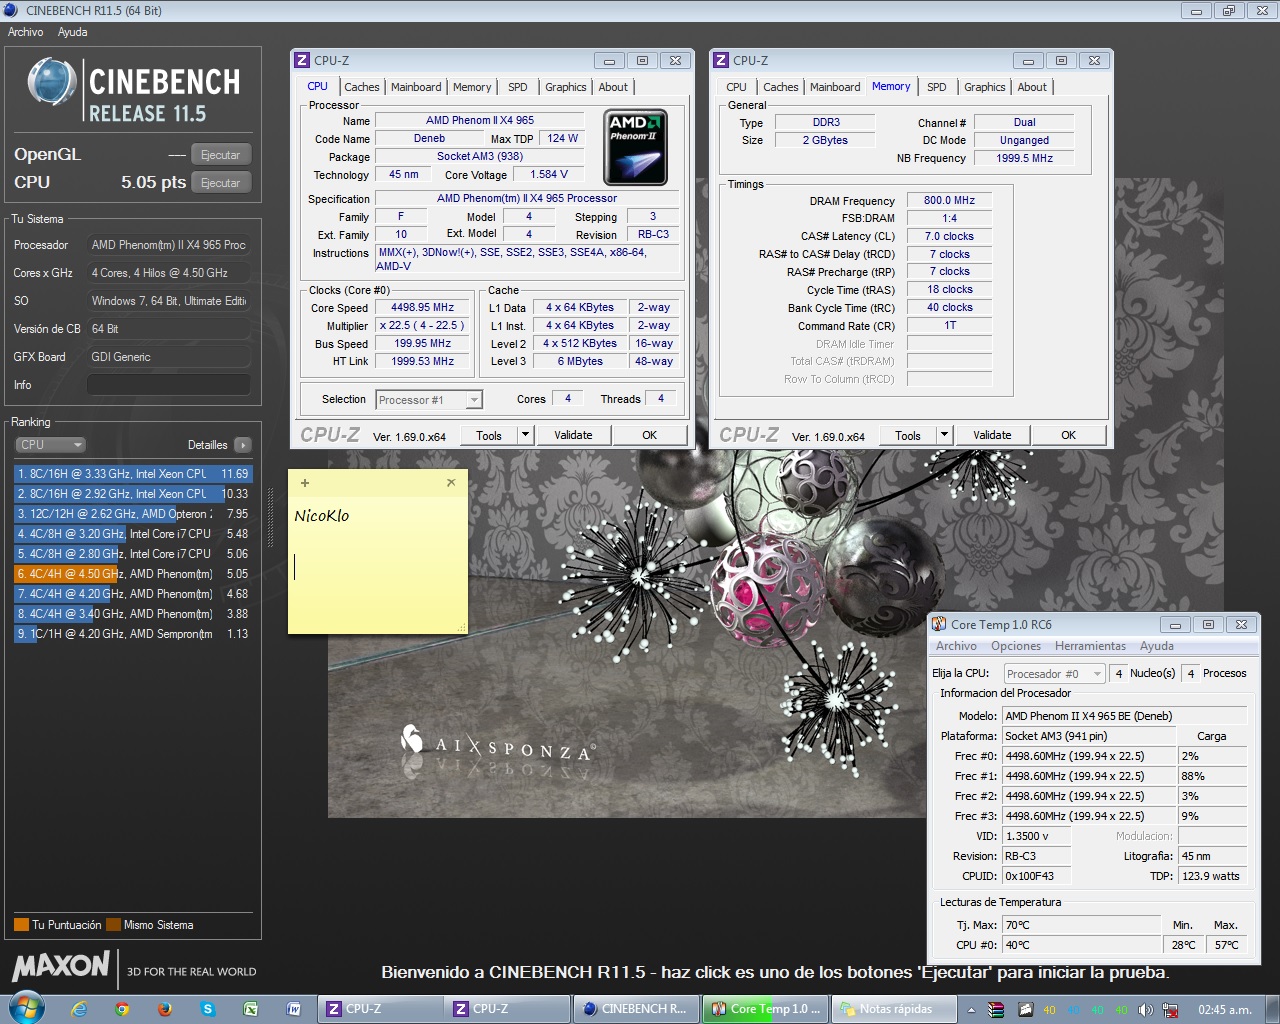
Task: Click the network tray icon
Action: (x=1170, y=1010)
